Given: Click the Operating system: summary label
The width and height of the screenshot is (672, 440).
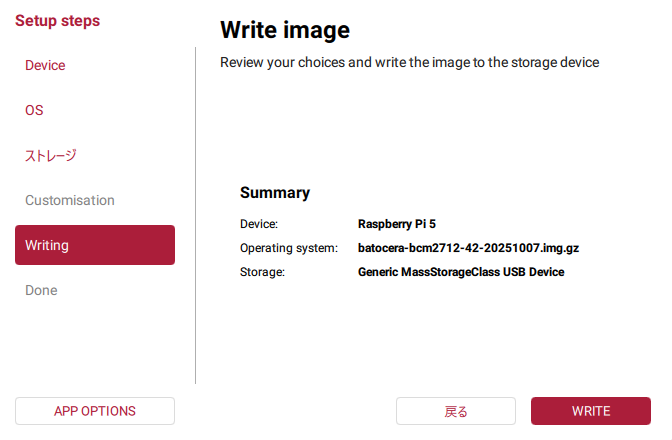Looking at the screenshot, I should tap(290, 248).
